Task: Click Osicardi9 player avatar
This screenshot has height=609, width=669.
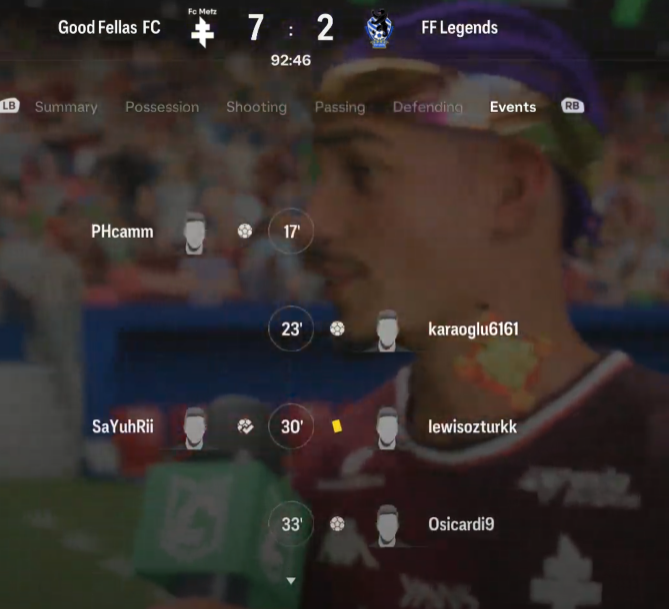Action: (x=387, y=526)
